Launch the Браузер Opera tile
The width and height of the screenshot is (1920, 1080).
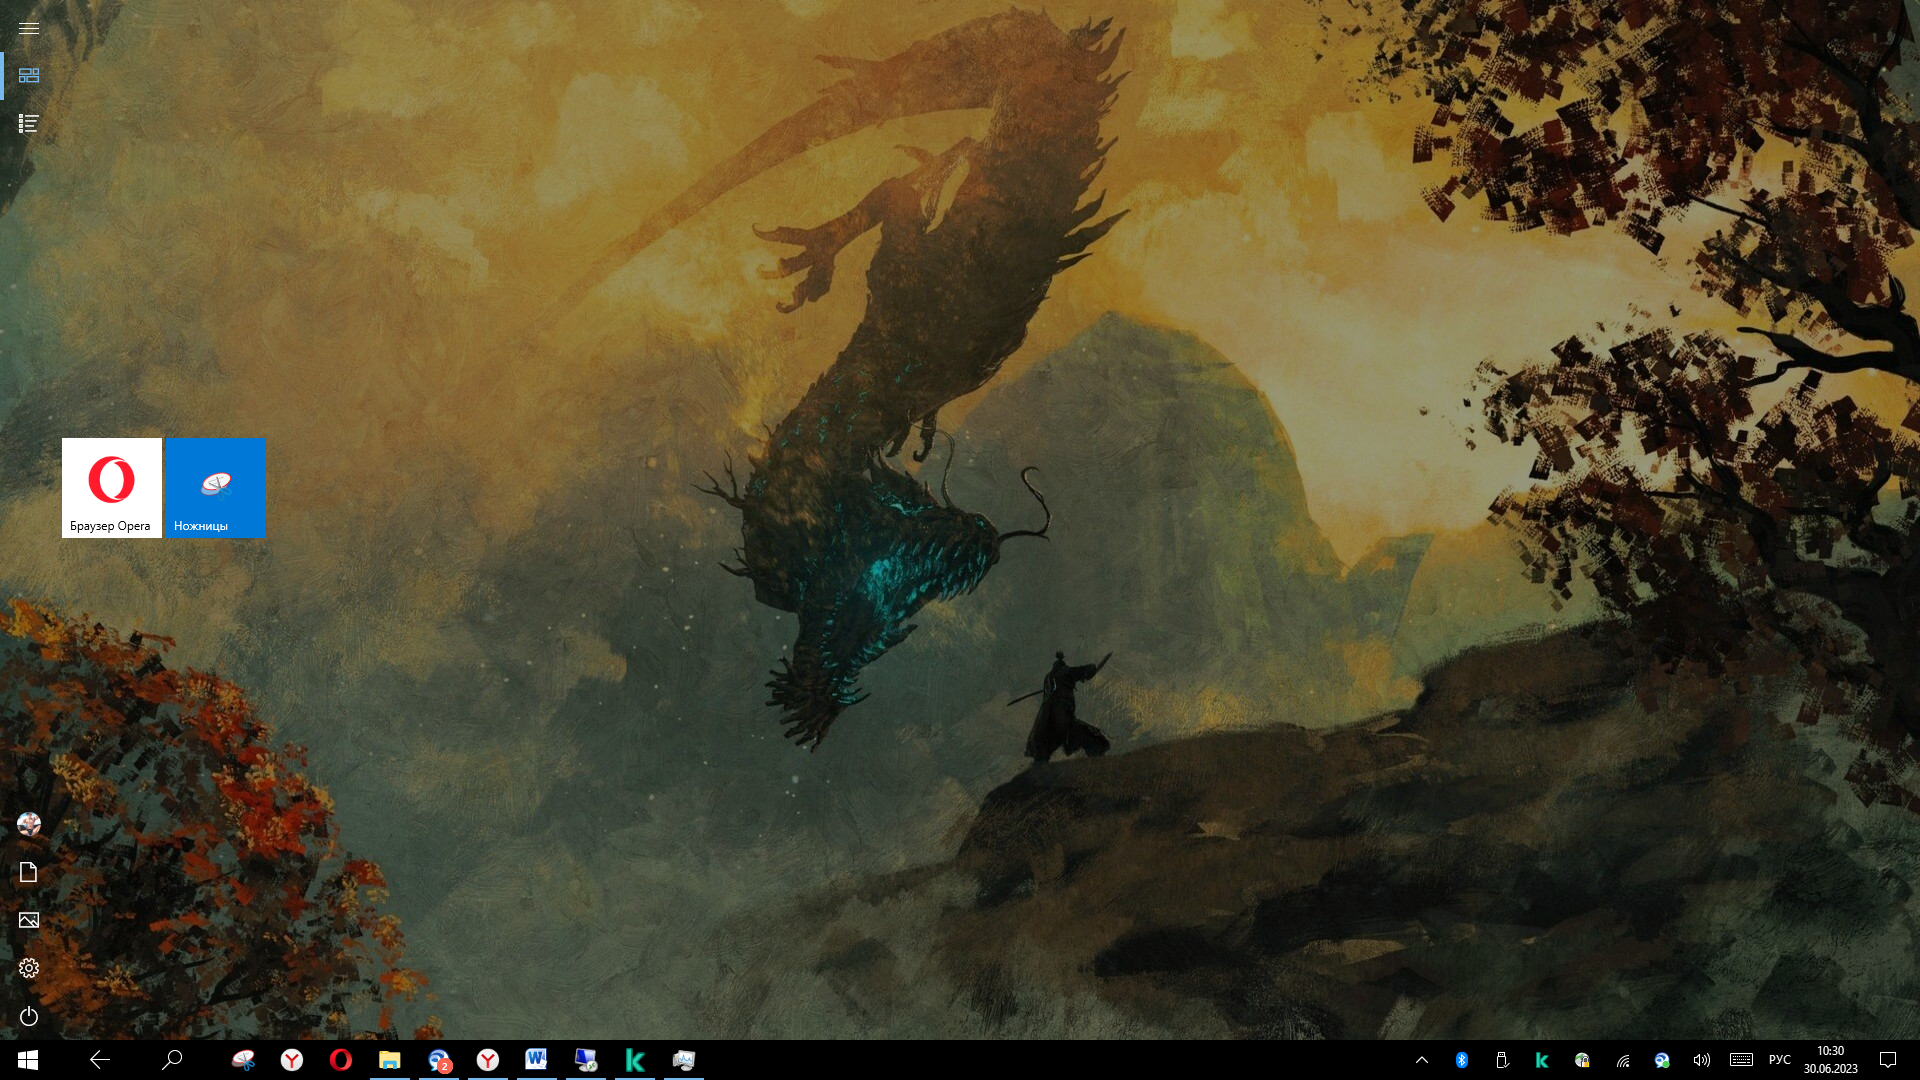coord(112,488)
